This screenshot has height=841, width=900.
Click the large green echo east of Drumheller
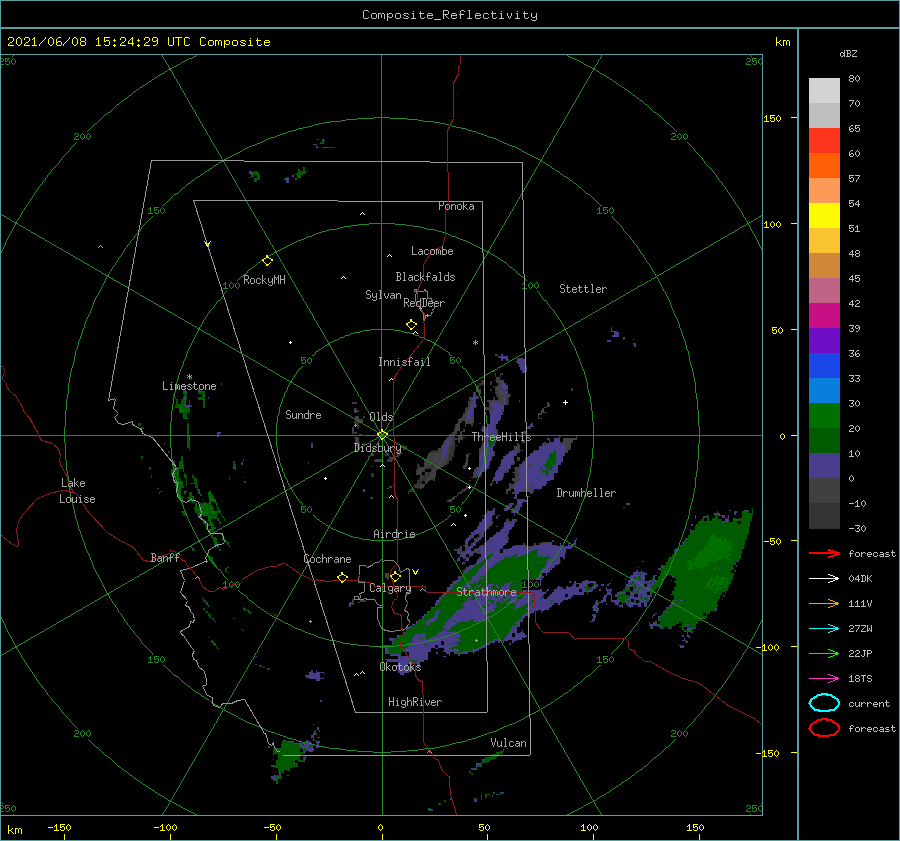[707, 568]
